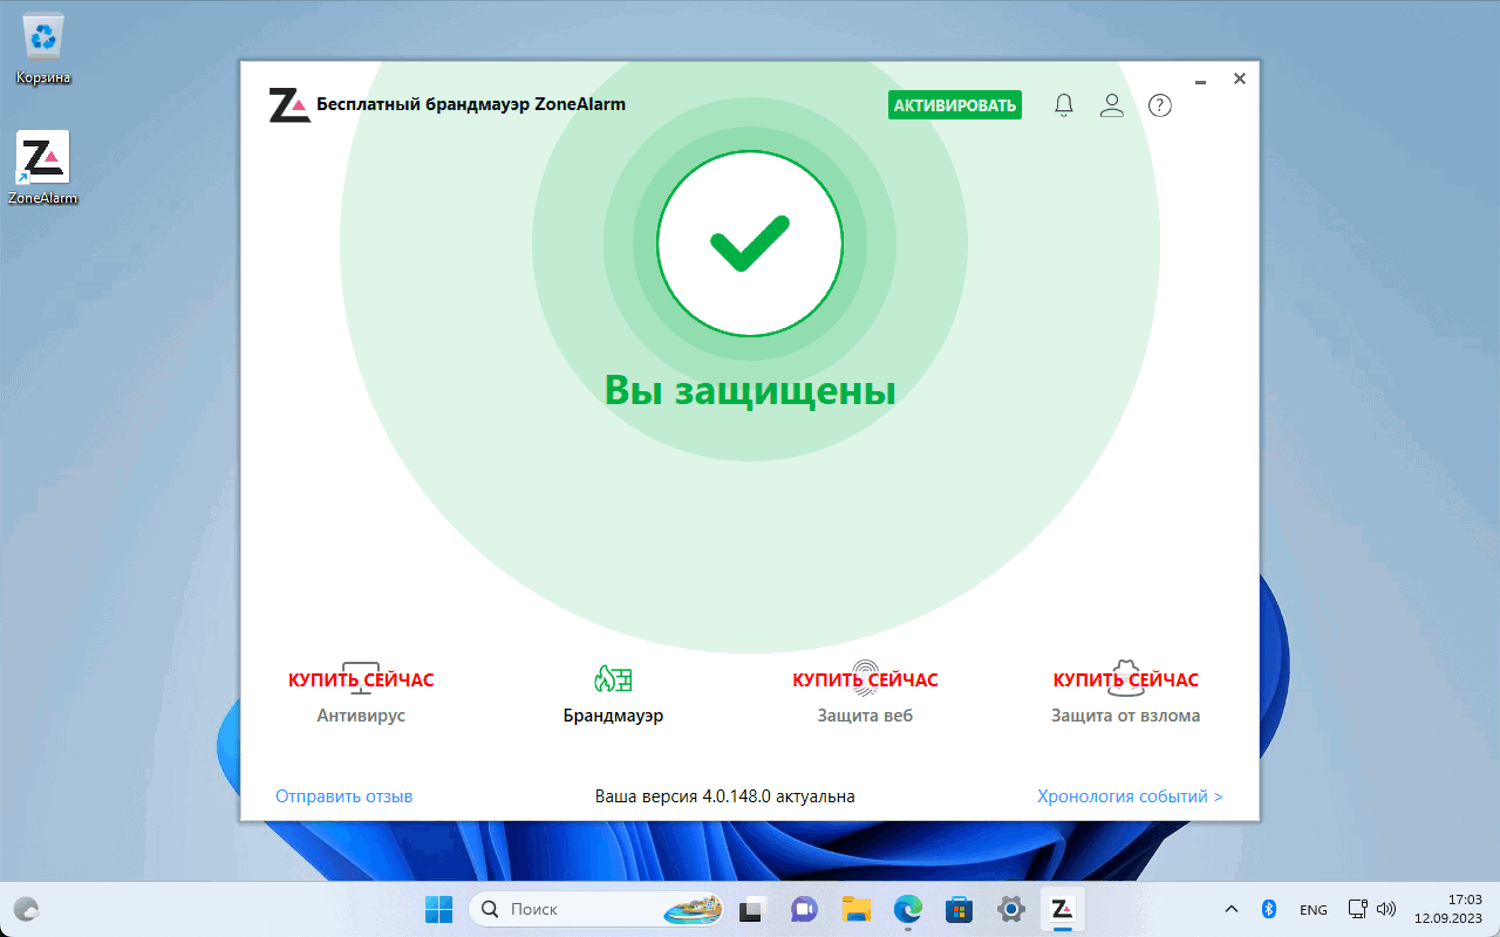Open the Брандмауэр firewall module
This screenshot has height=937, width=1500.
(613, 694)
